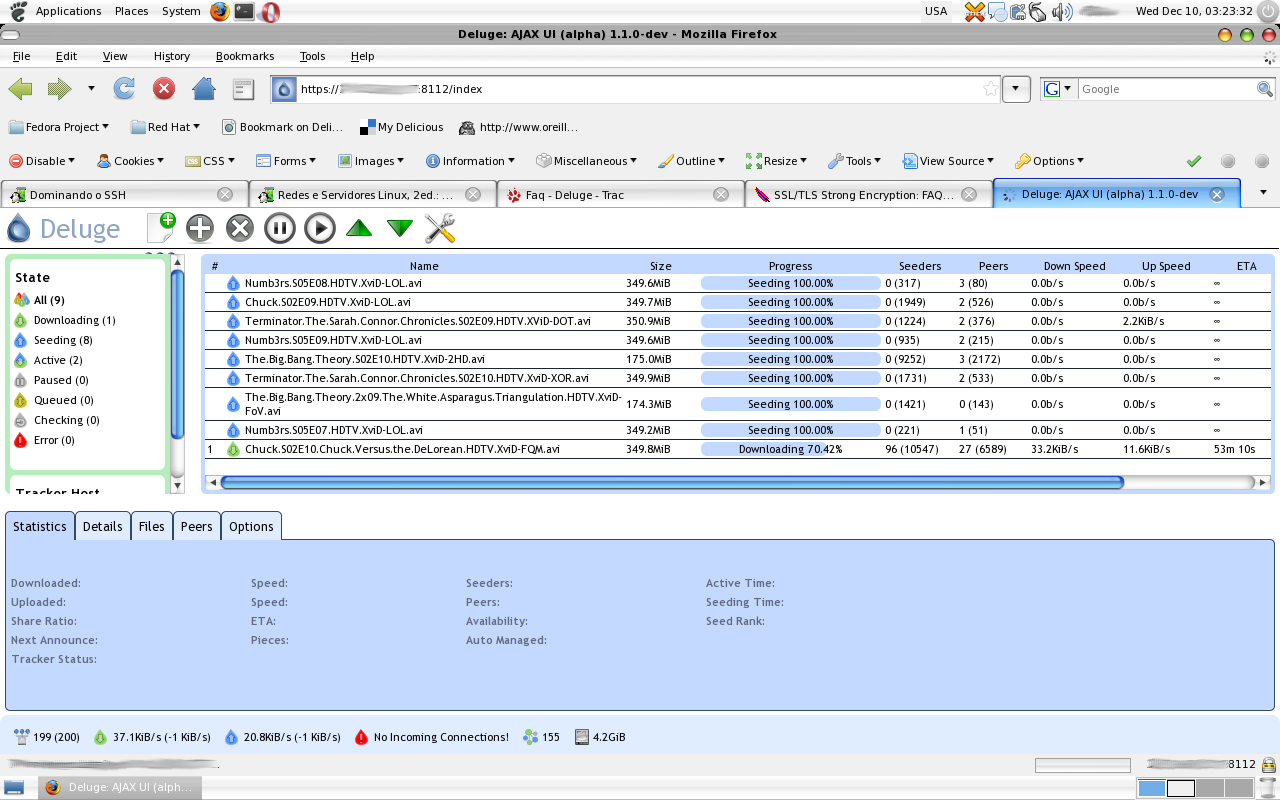1280x800 pixels.
Task: Open the Applications menu in GNOME panel
Action: coord(68,11)
